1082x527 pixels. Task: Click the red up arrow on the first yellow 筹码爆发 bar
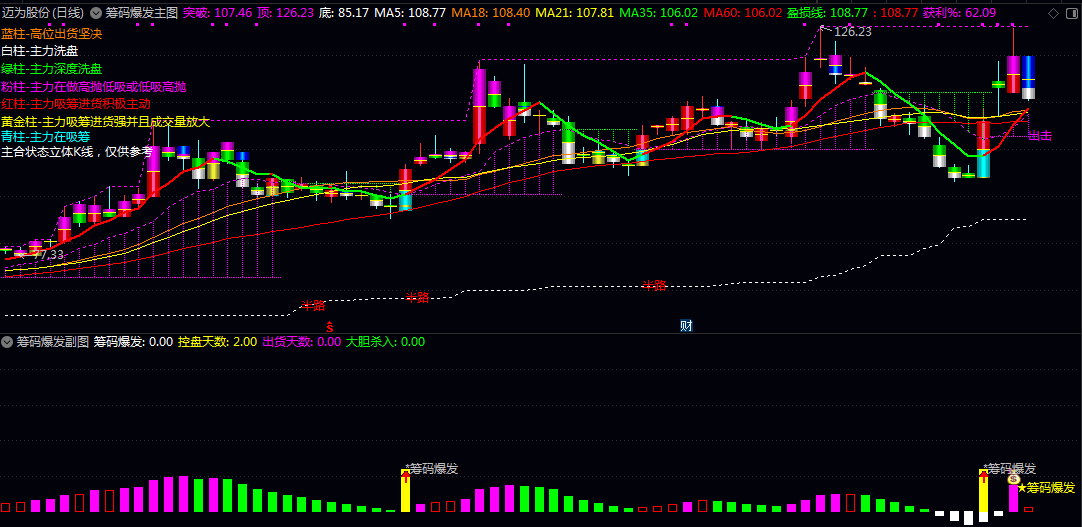tap(405, 475)
